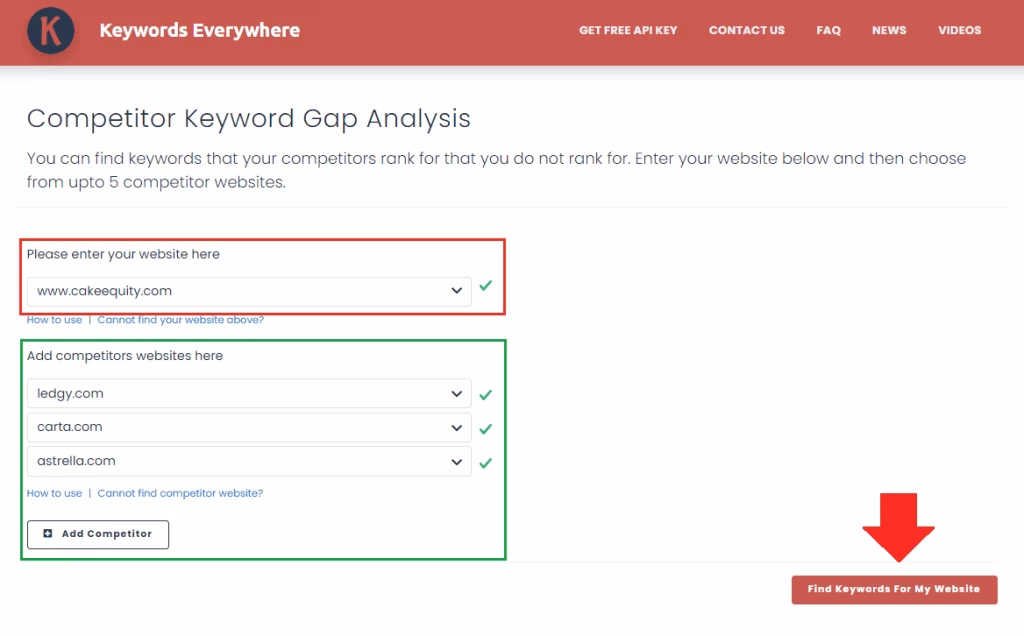The height and width of the screenshot is (636, 1024).
Task: Click the dropdown chevron in the ledgy.com field
Action: [x=456, y=393]
